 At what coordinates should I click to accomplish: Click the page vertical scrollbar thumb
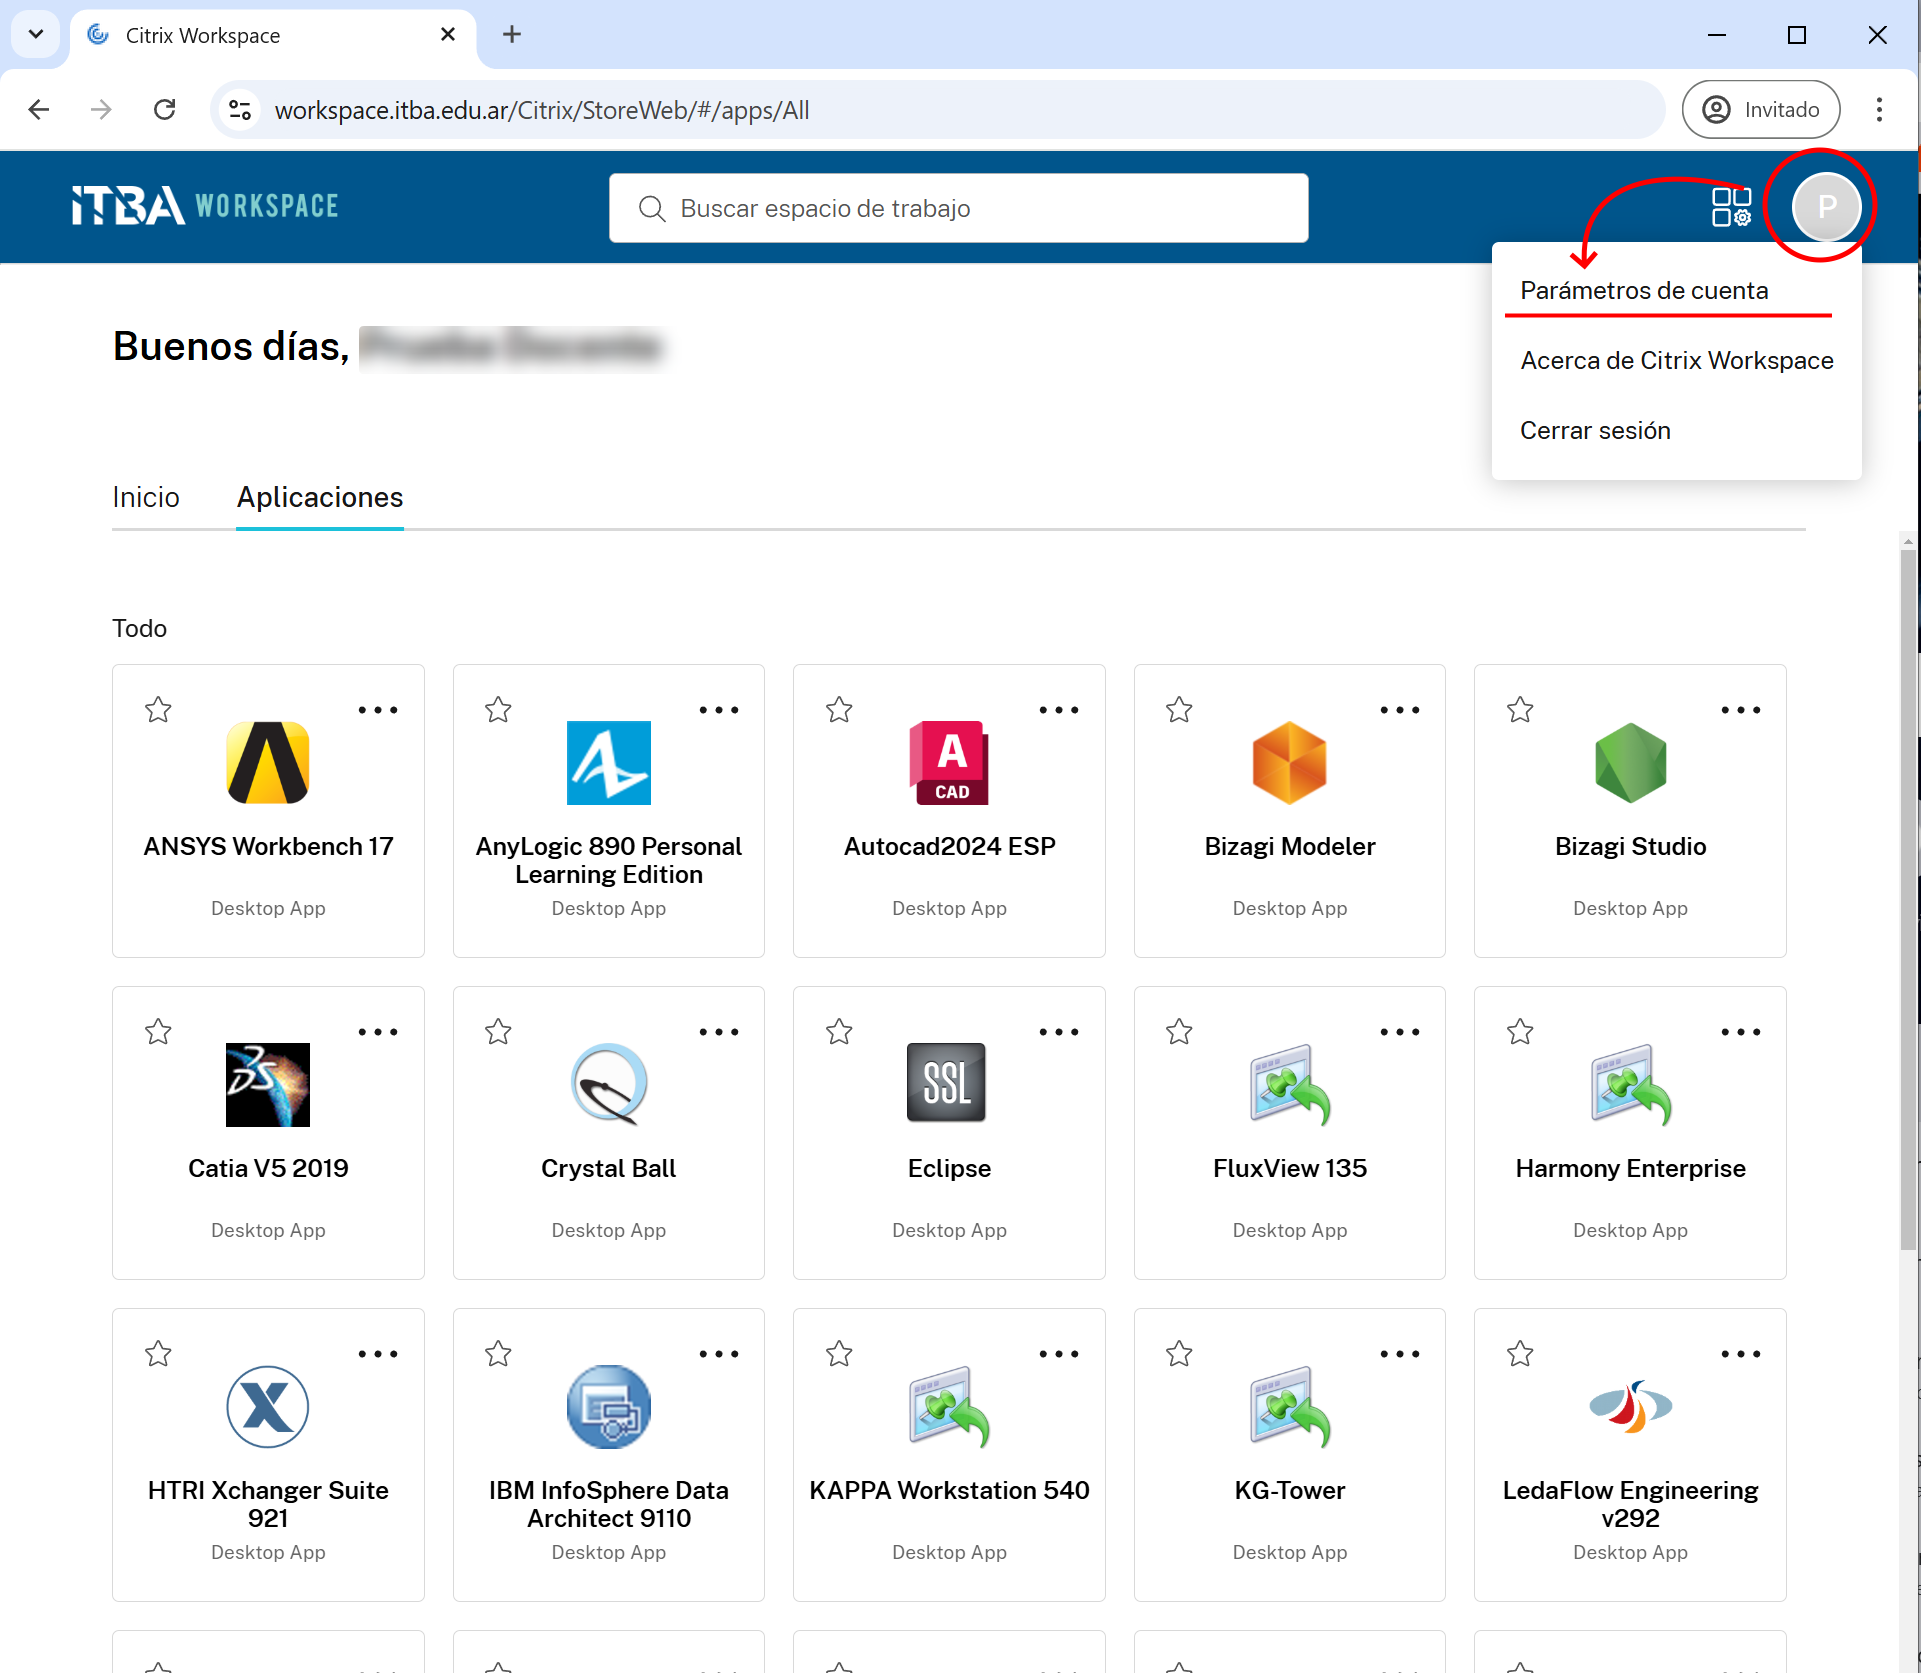(x=1908, y=900)
